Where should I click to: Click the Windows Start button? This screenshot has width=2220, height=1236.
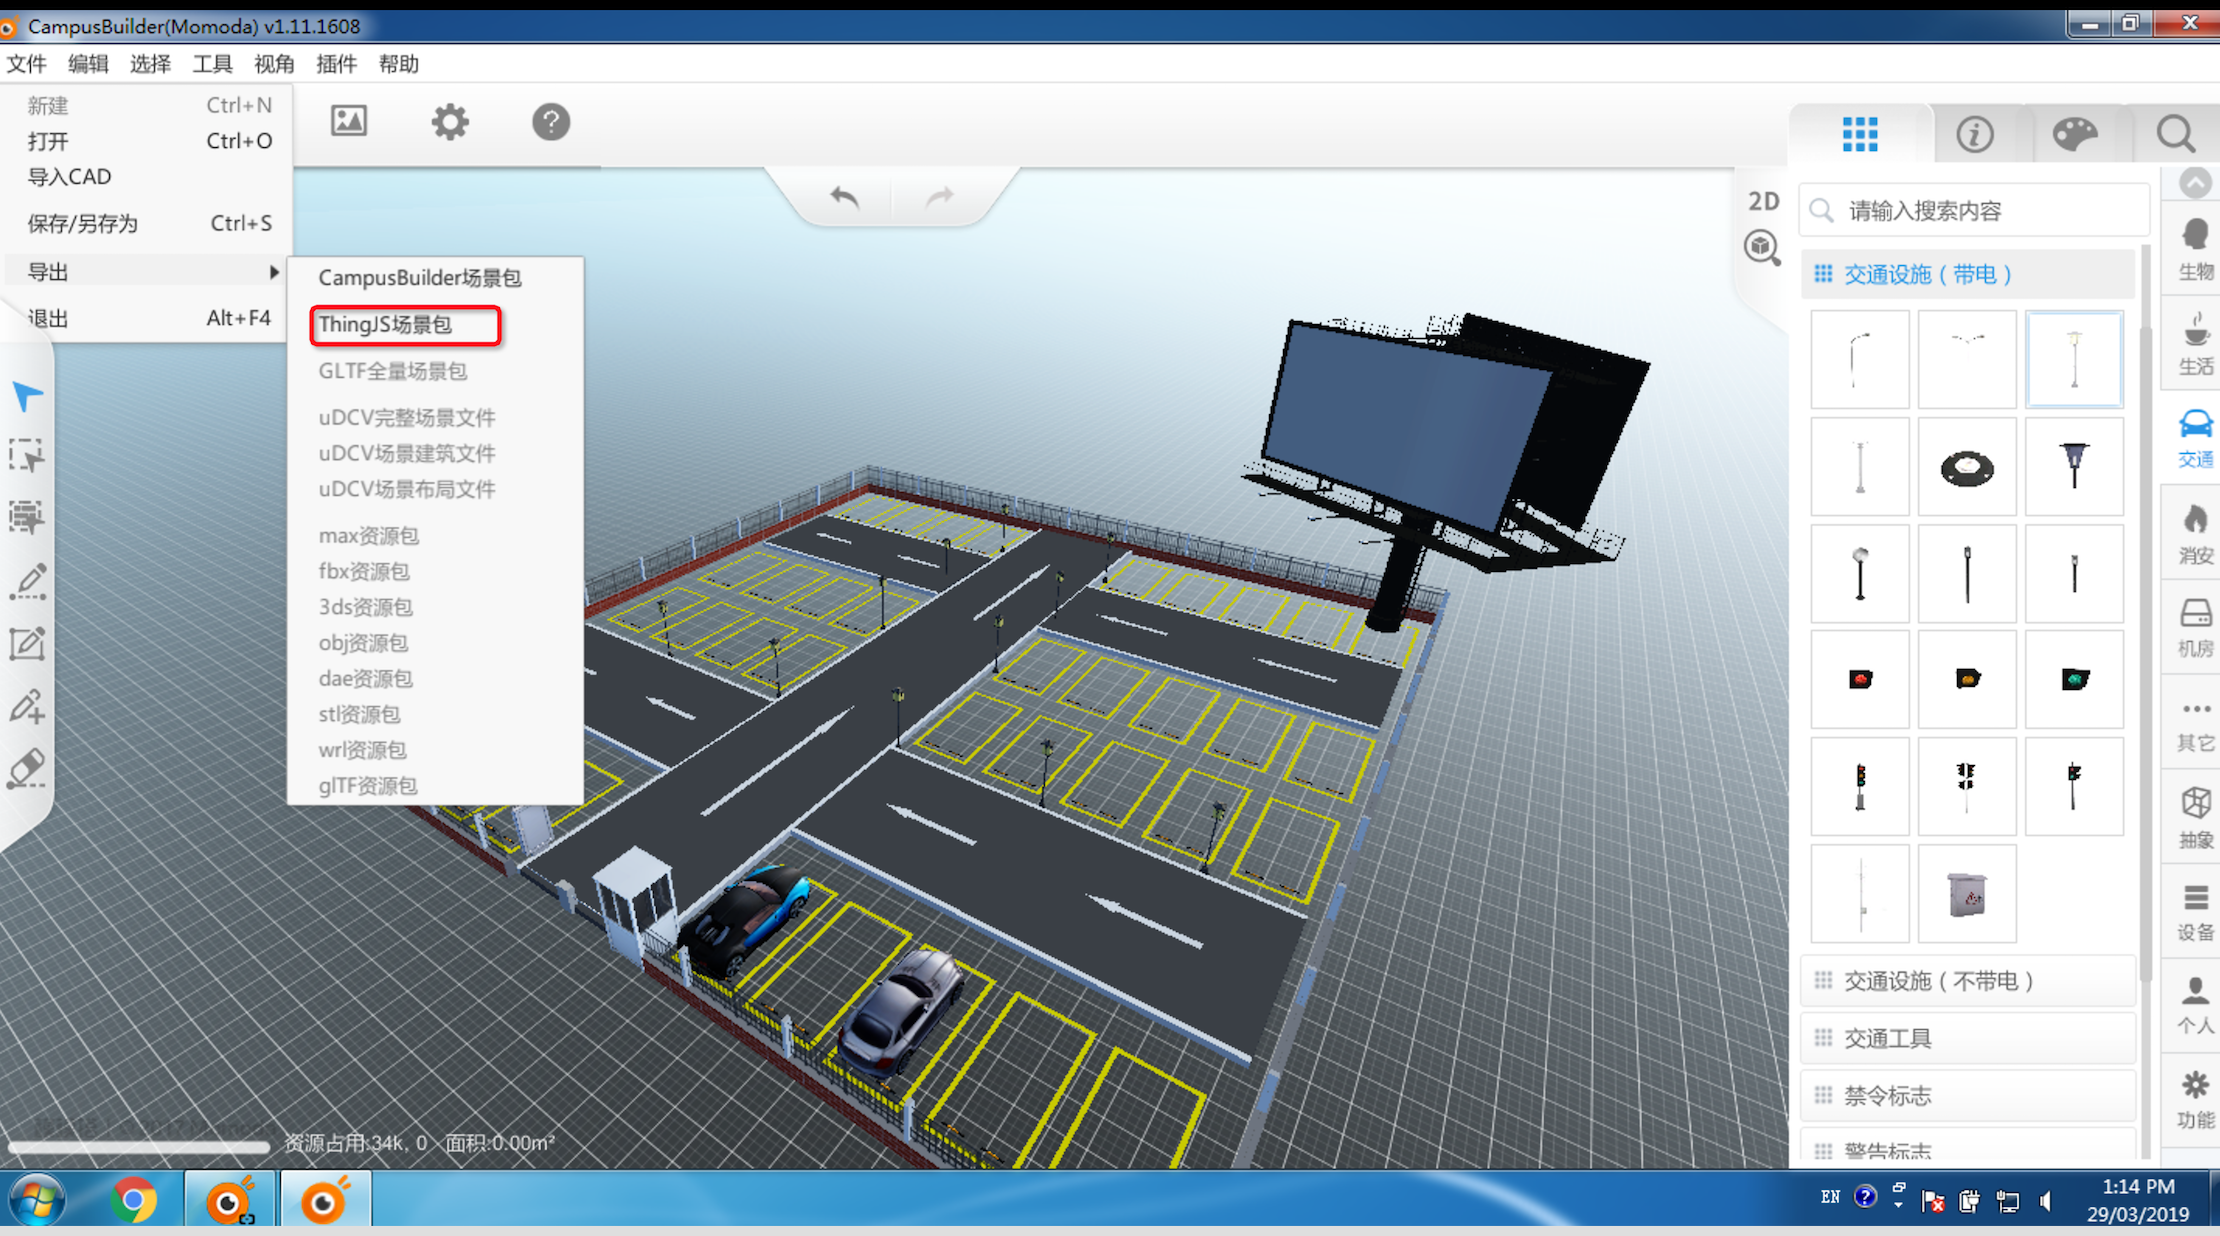point(38,1199)
